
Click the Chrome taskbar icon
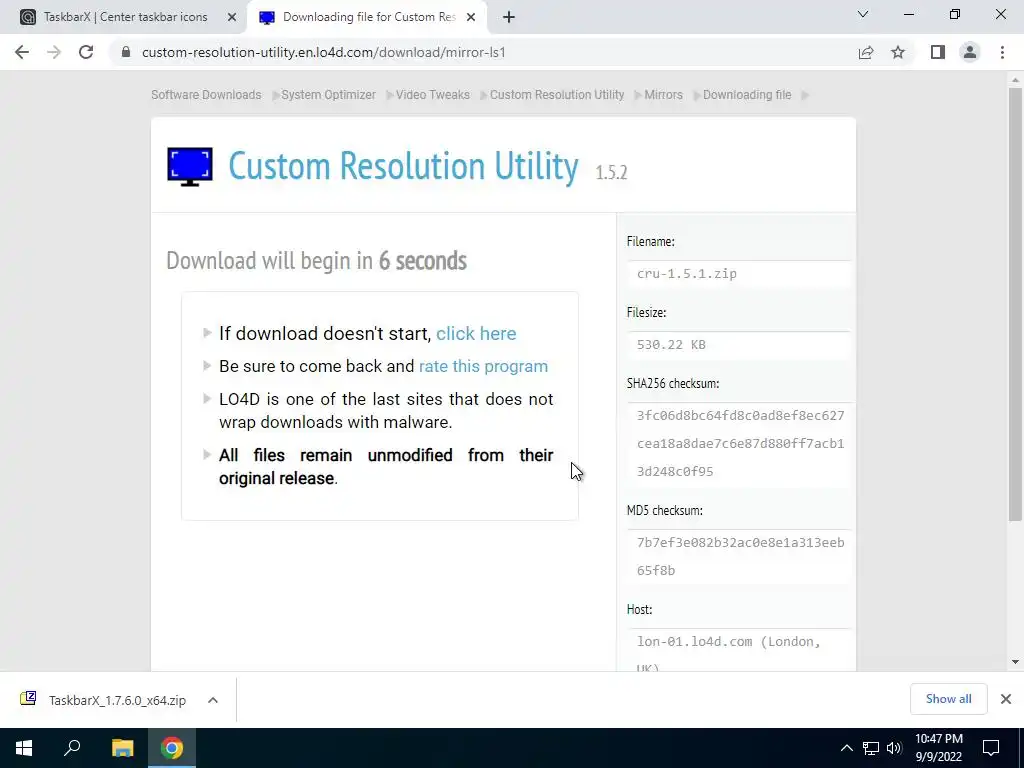pos(172,748)
